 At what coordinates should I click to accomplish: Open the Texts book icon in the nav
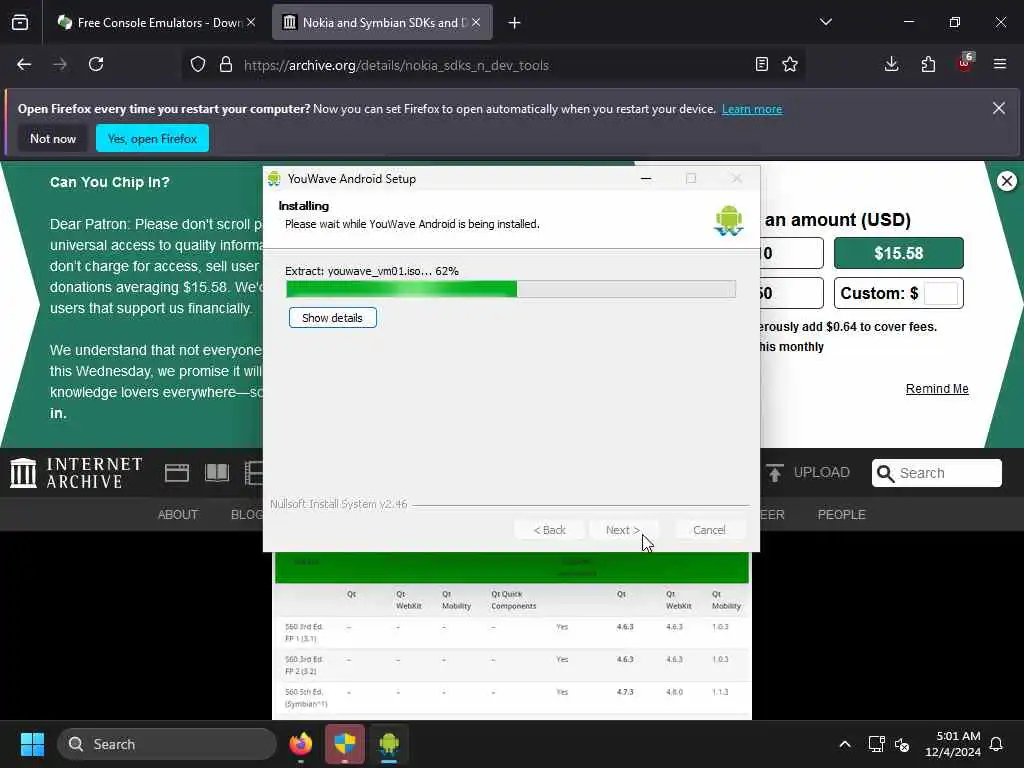[217, 473]
